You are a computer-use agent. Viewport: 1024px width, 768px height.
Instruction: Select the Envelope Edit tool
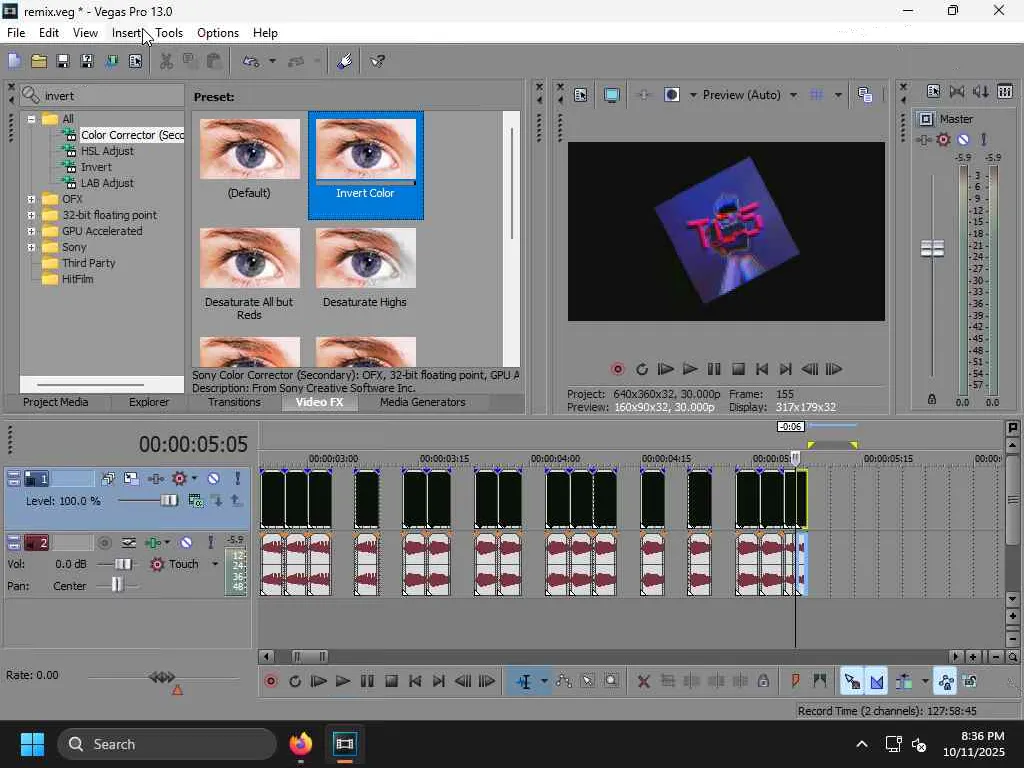tap(564, 682)
